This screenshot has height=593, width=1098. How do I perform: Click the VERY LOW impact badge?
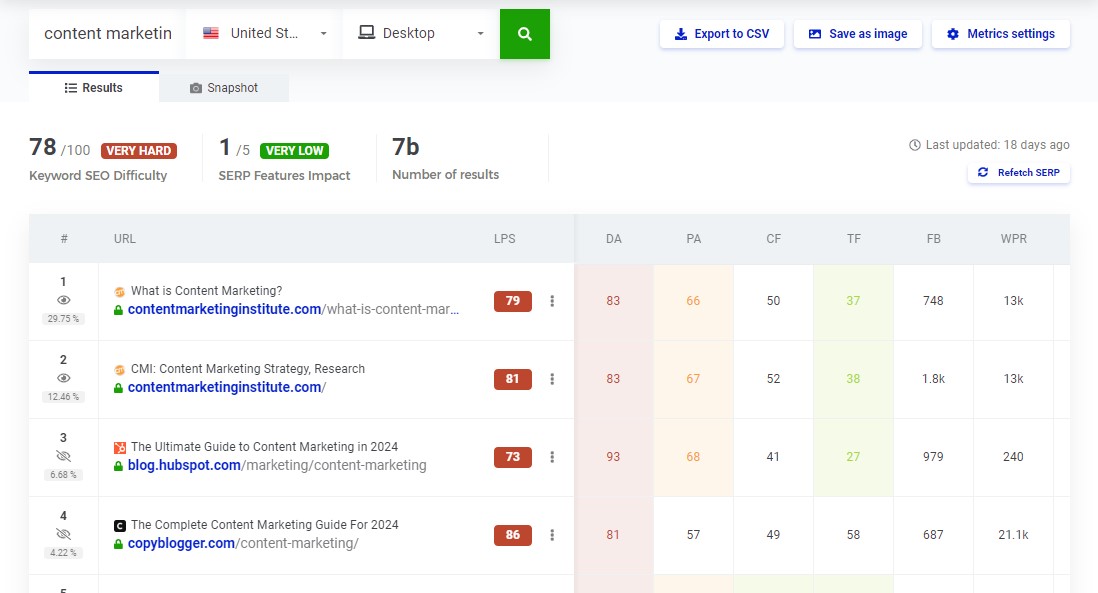294,151
